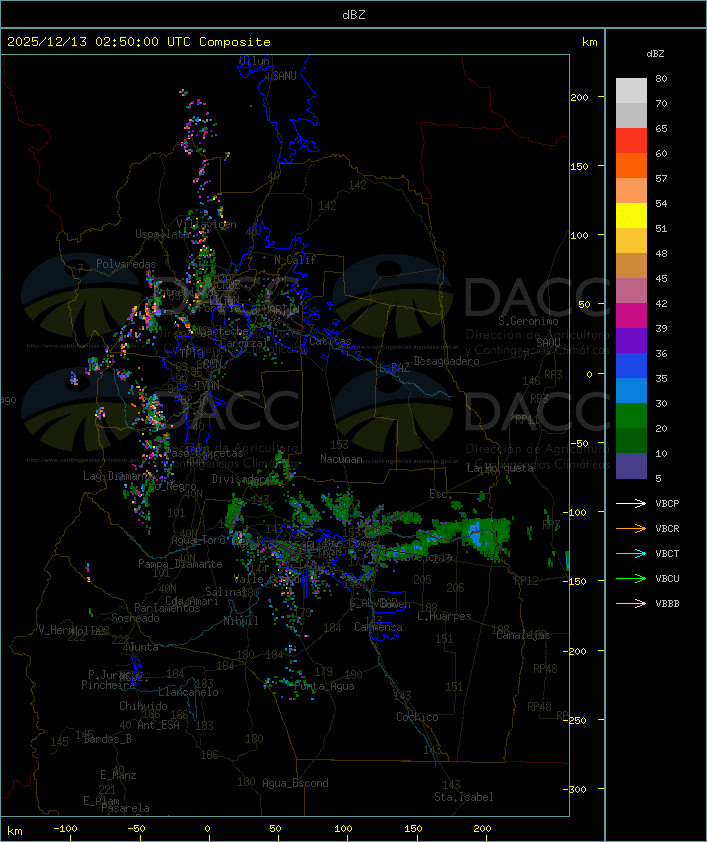Click the Polvaredas place label
The height and width of the screenshot is (842, 707).
pos(126,264)
